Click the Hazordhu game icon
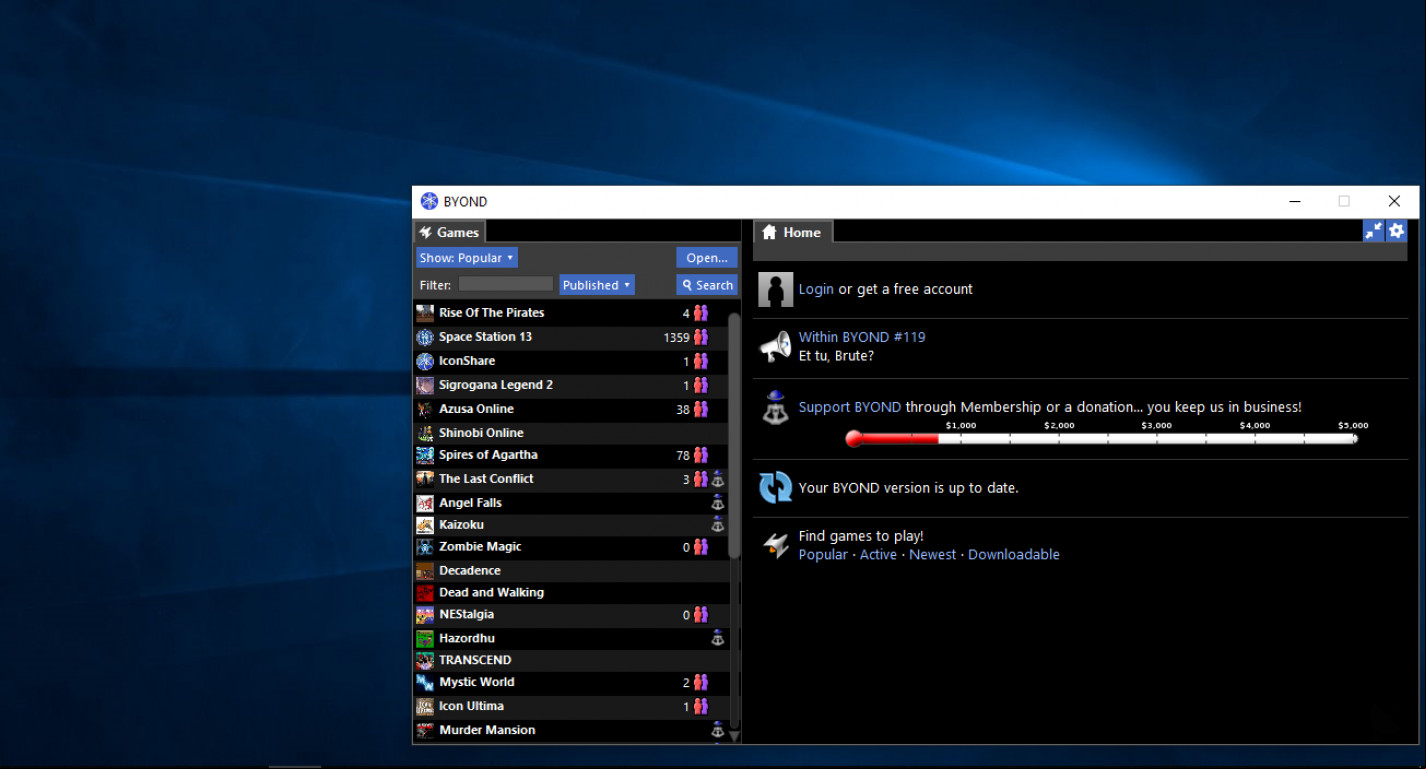 [x=425, y=638]
